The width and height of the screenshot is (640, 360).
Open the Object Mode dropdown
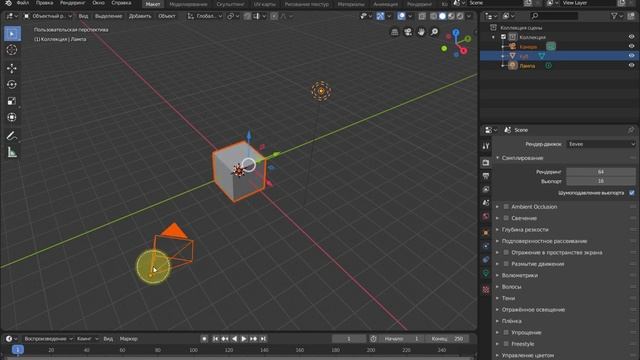[x=48, y=16]
